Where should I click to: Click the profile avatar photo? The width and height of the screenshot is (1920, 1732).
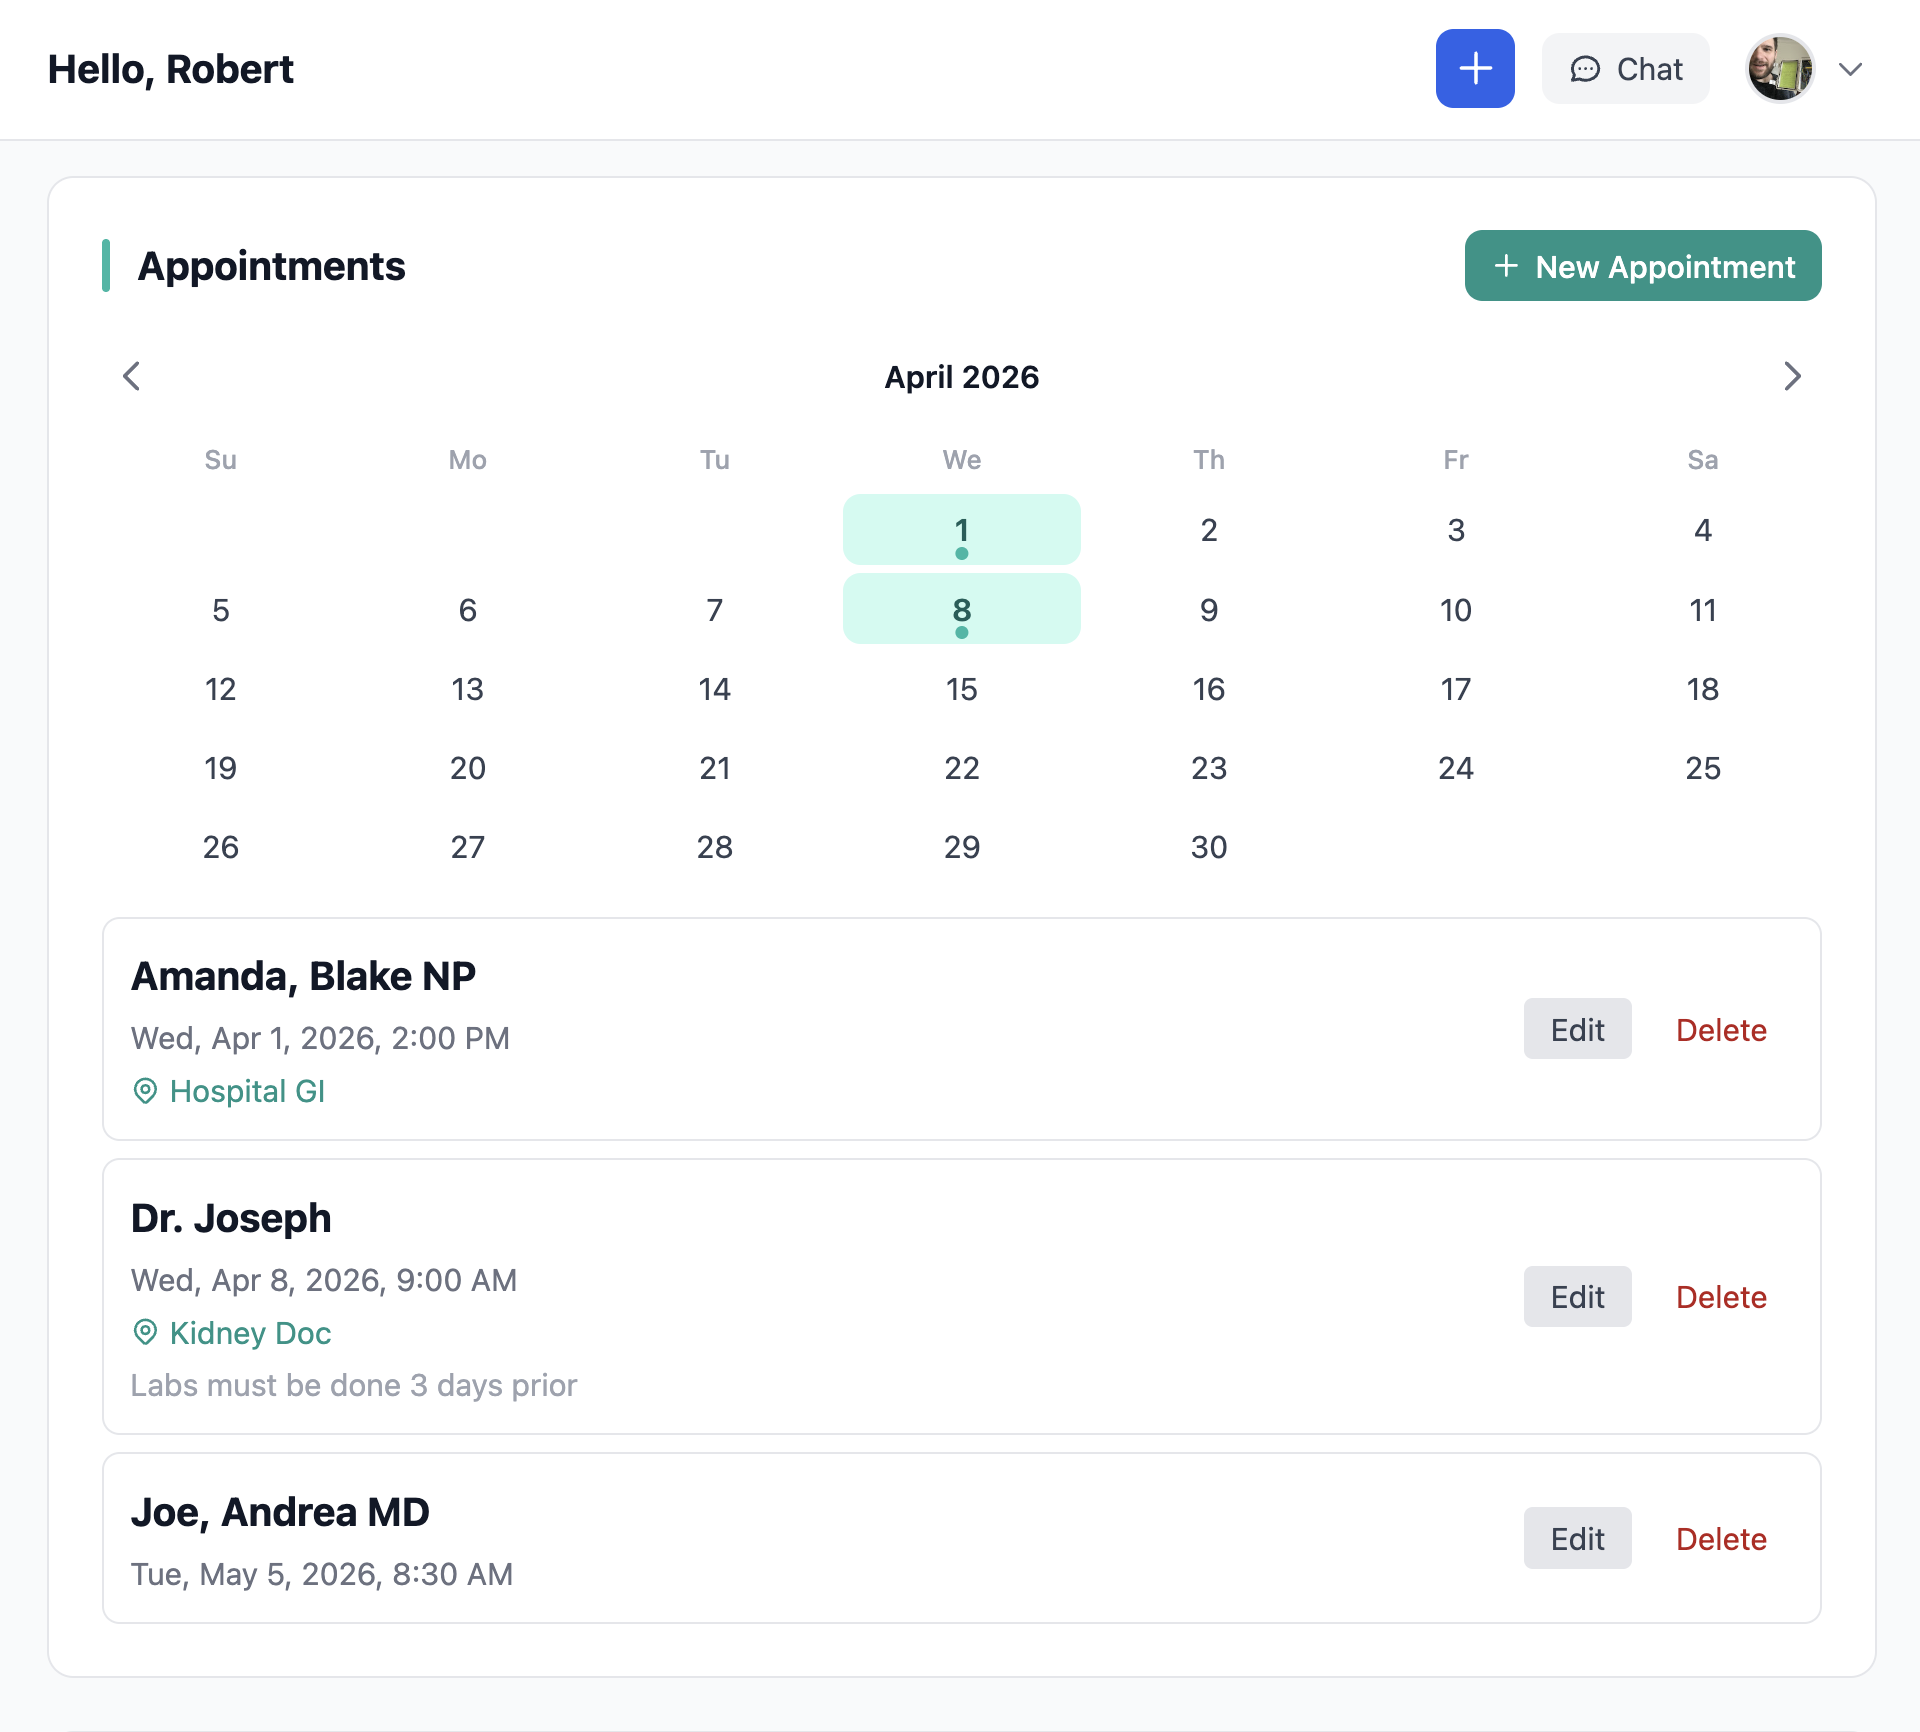1780,68
